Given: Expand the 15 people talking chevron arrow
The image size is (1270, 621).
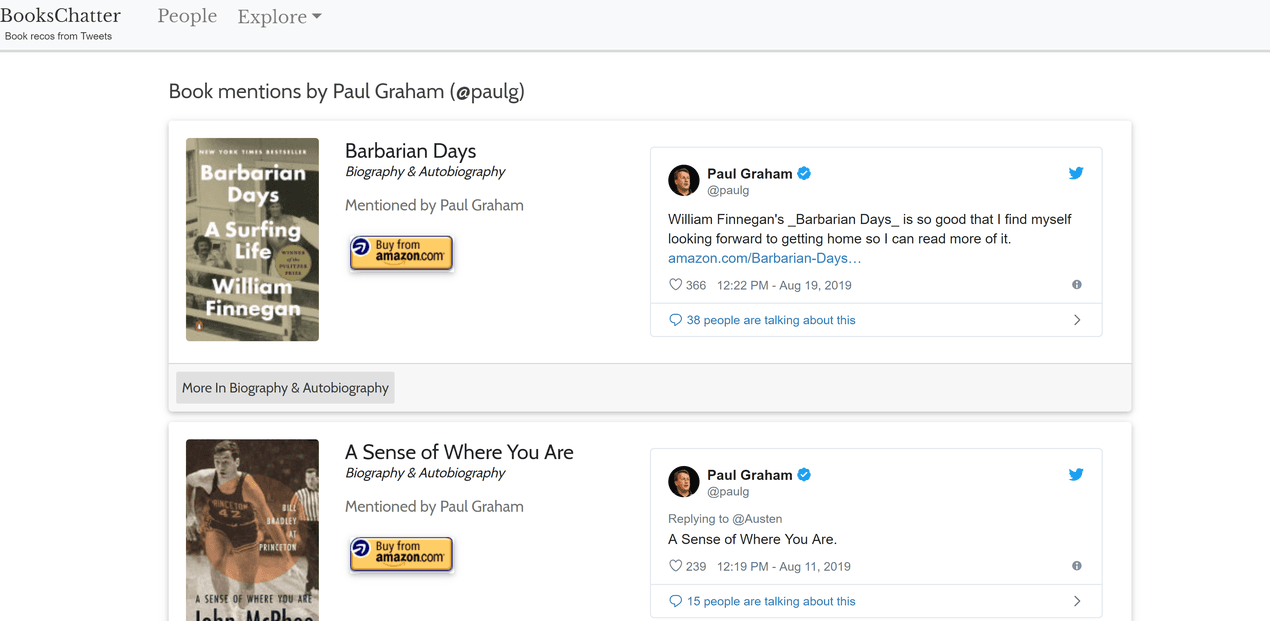Looking at the screenshot, I should (x=1077, y=601).
